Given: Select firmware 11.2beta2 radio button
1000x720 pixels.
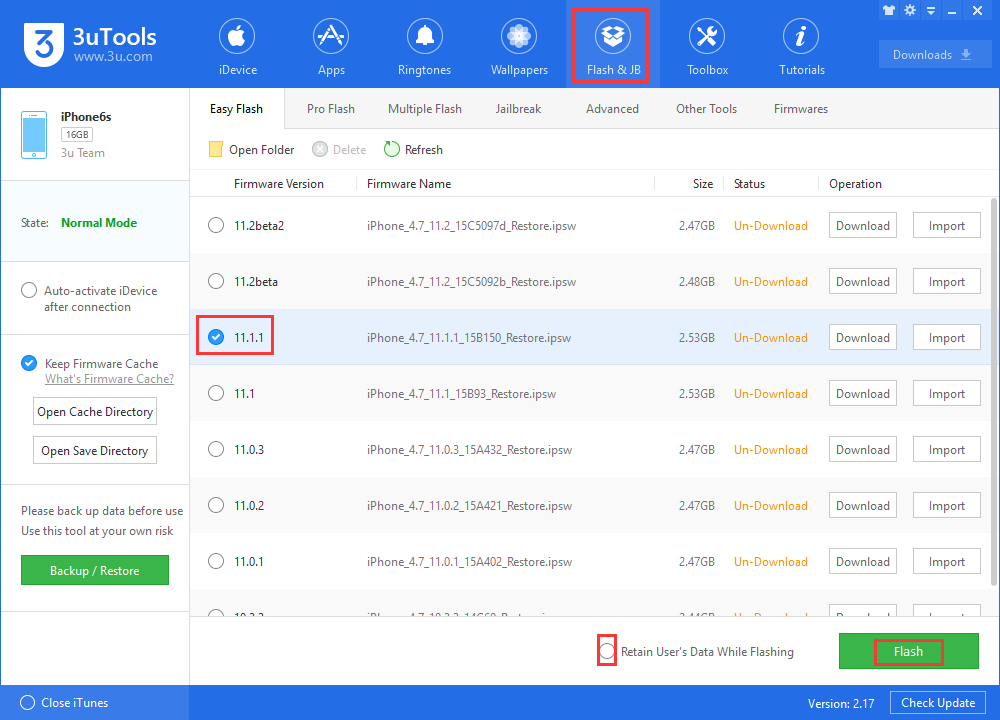Looking at the screenshot, I should coord(216,225).
